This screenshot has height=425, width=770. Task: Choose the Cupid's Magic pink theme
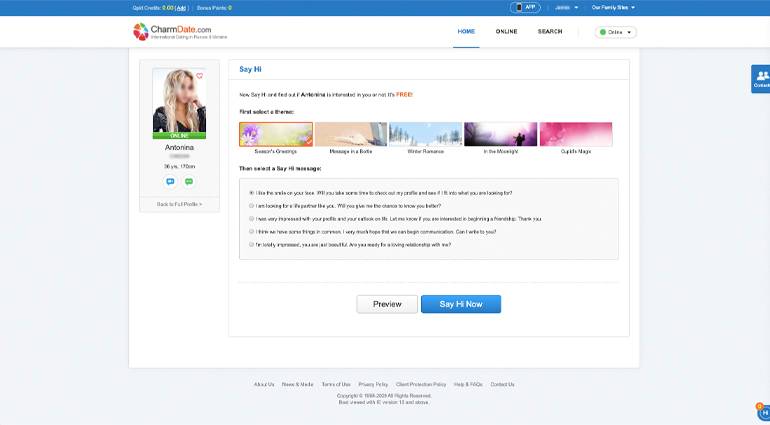point(575,135)
